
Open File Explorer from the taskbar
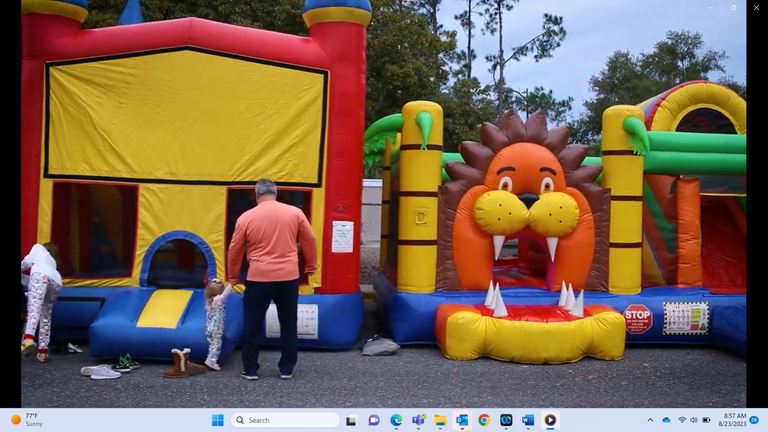[x=440, y=420]
